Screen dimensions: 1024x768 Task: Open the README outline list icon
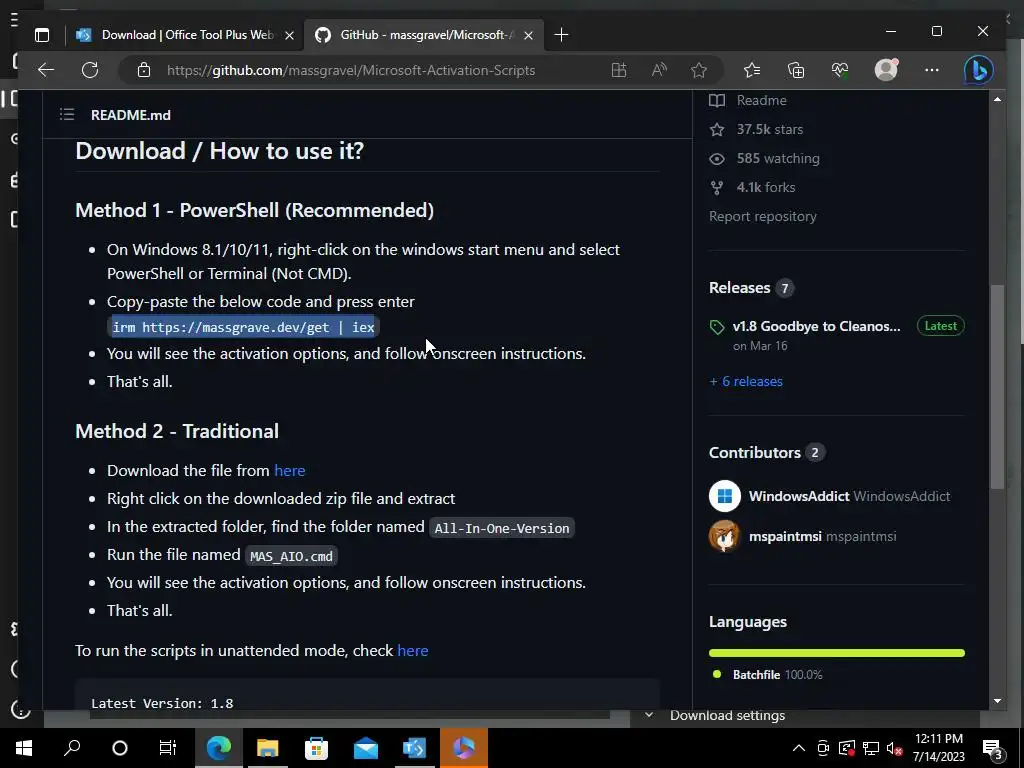[x=67, y=115]
